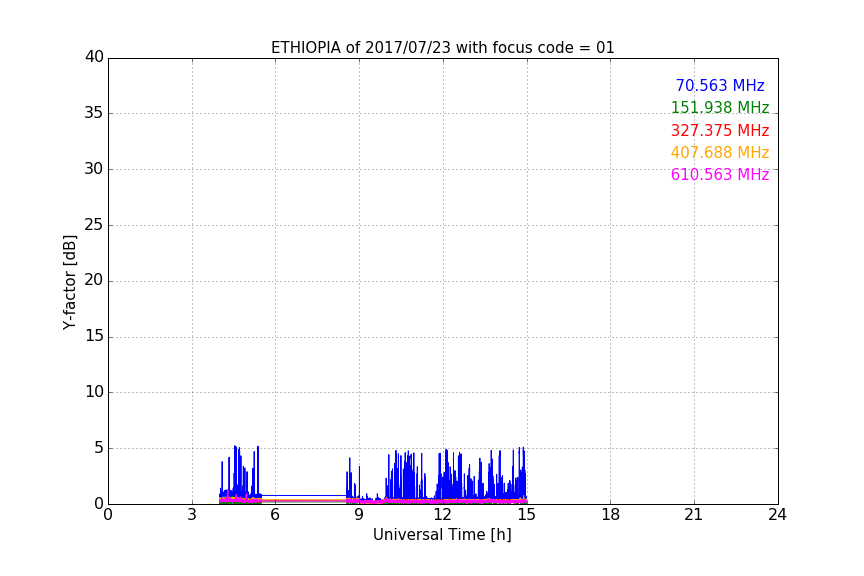Click x-axis tick label 6
The image size is (864, 576).
[x=275, y=515]
